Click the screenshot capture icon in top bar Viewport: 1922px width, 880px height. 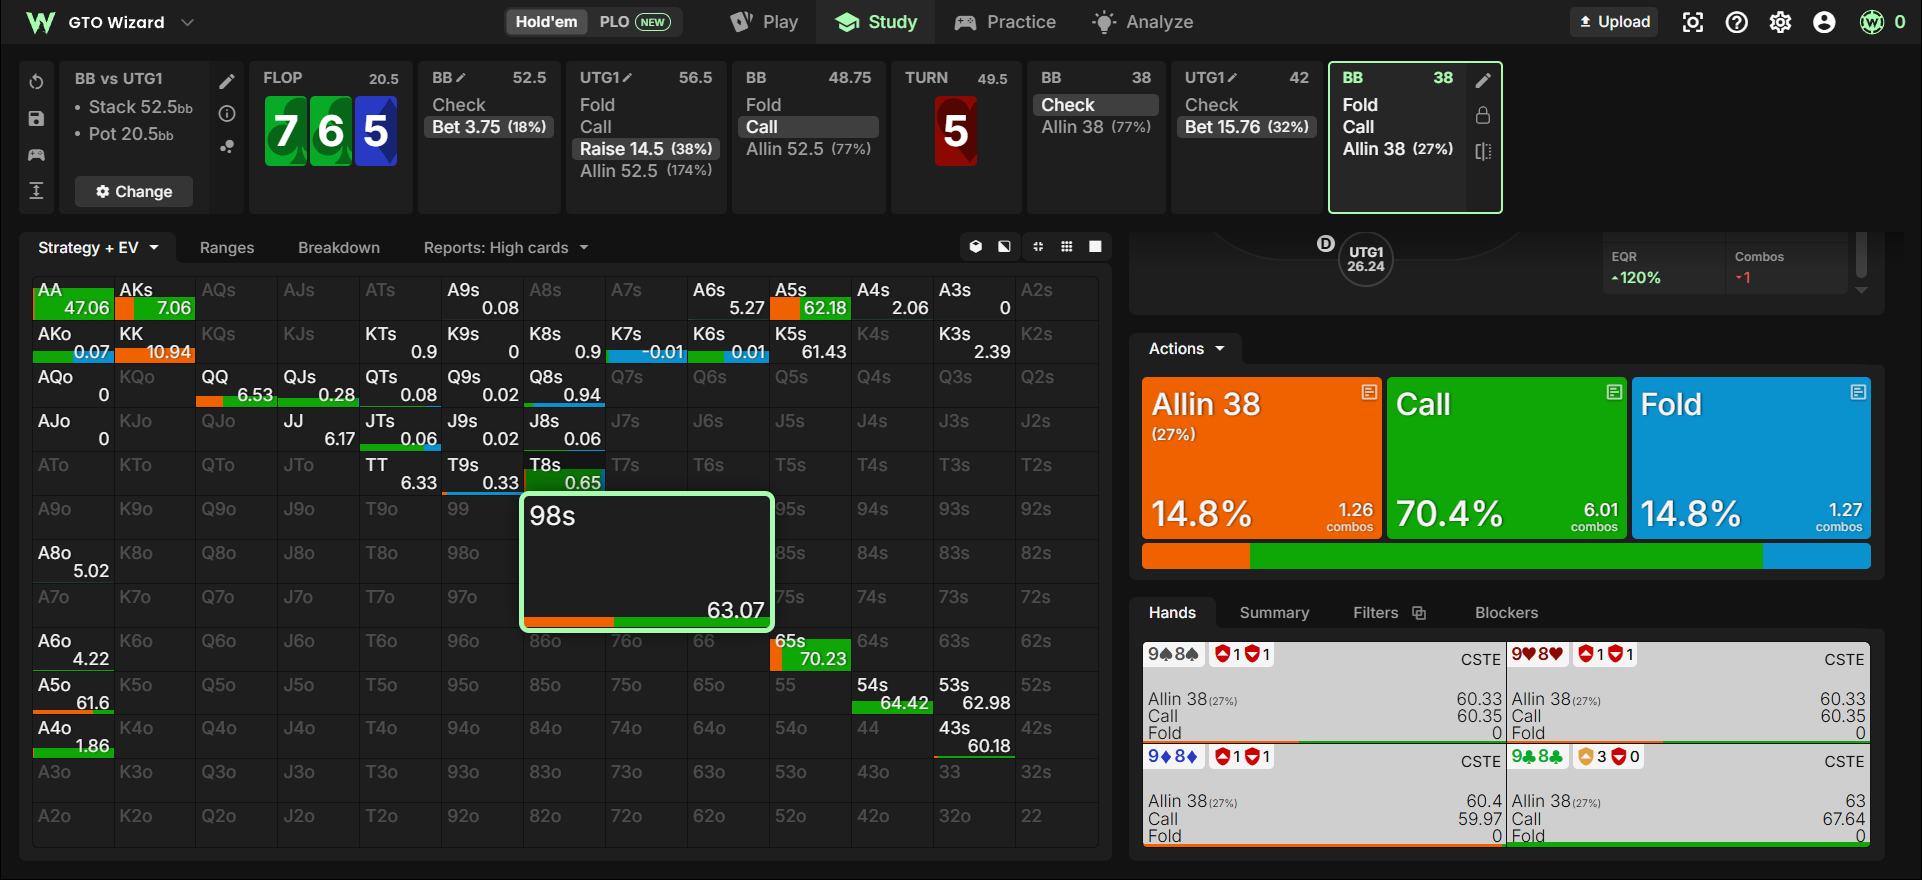(x=1693, y=22)
